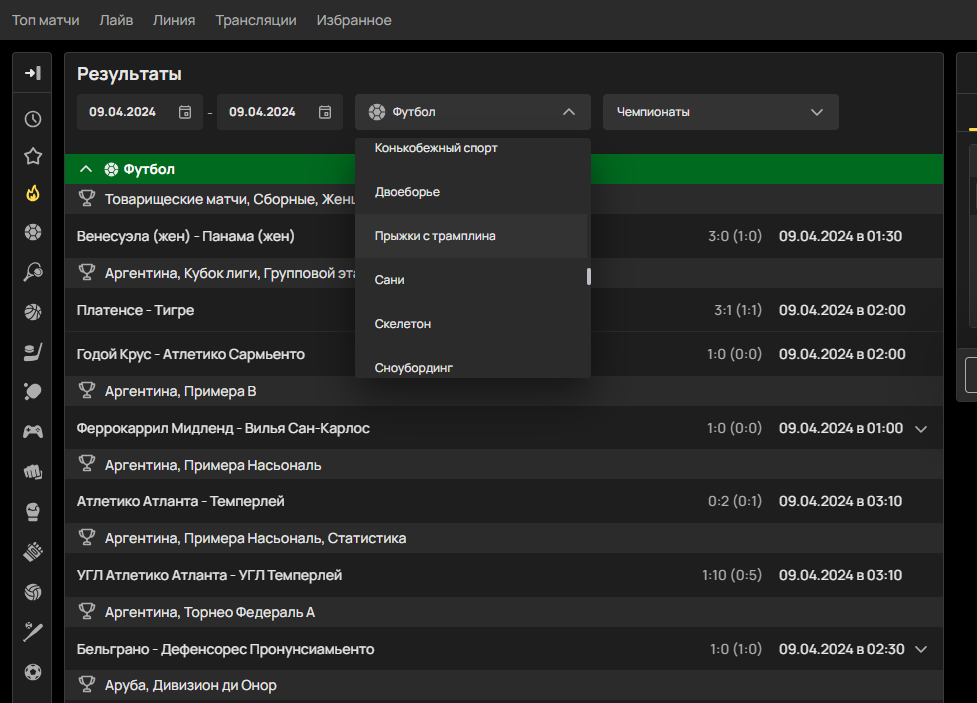Click trophy icon beside Аргентина, Примера В
Viewport: 977px width, 703px height.
[x=87, y=391]
